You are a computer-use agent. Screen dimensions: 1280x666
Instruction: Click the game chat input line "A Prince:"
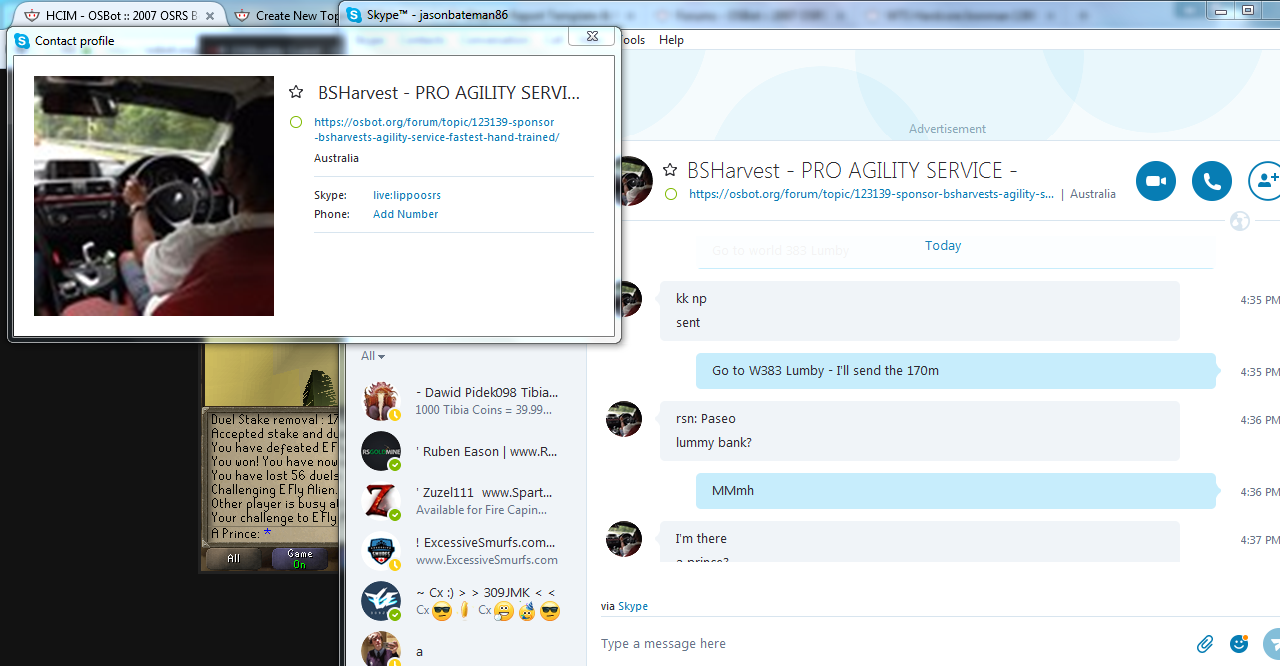pos(272,534)
